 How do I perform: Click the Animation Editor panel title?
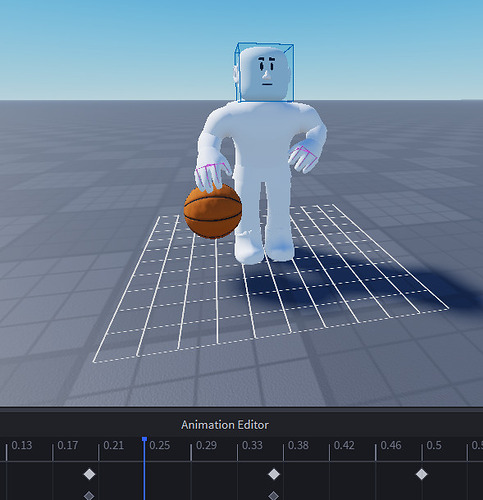225,425
